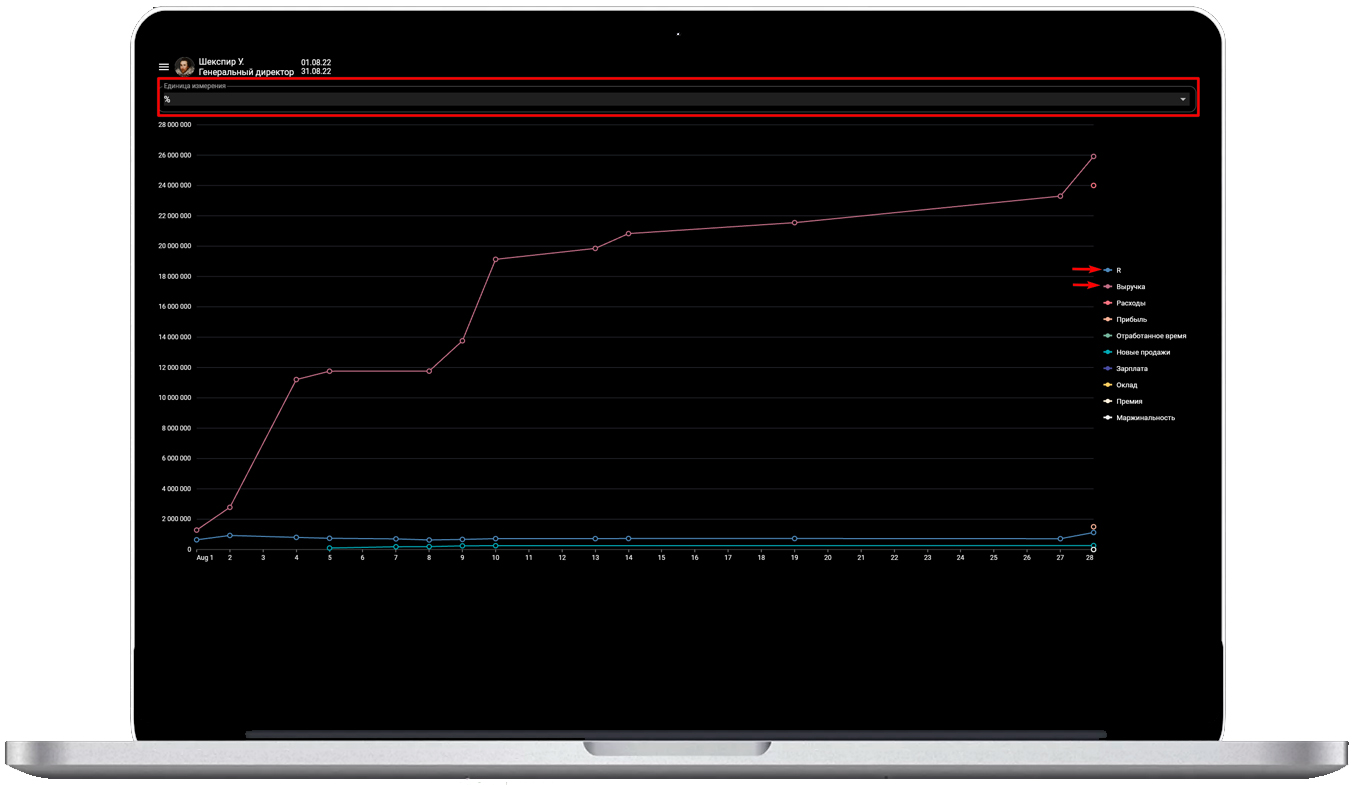1352x785 pixels.
Task: Open the hamburger menu icon
Action: [x=164, y=67]
